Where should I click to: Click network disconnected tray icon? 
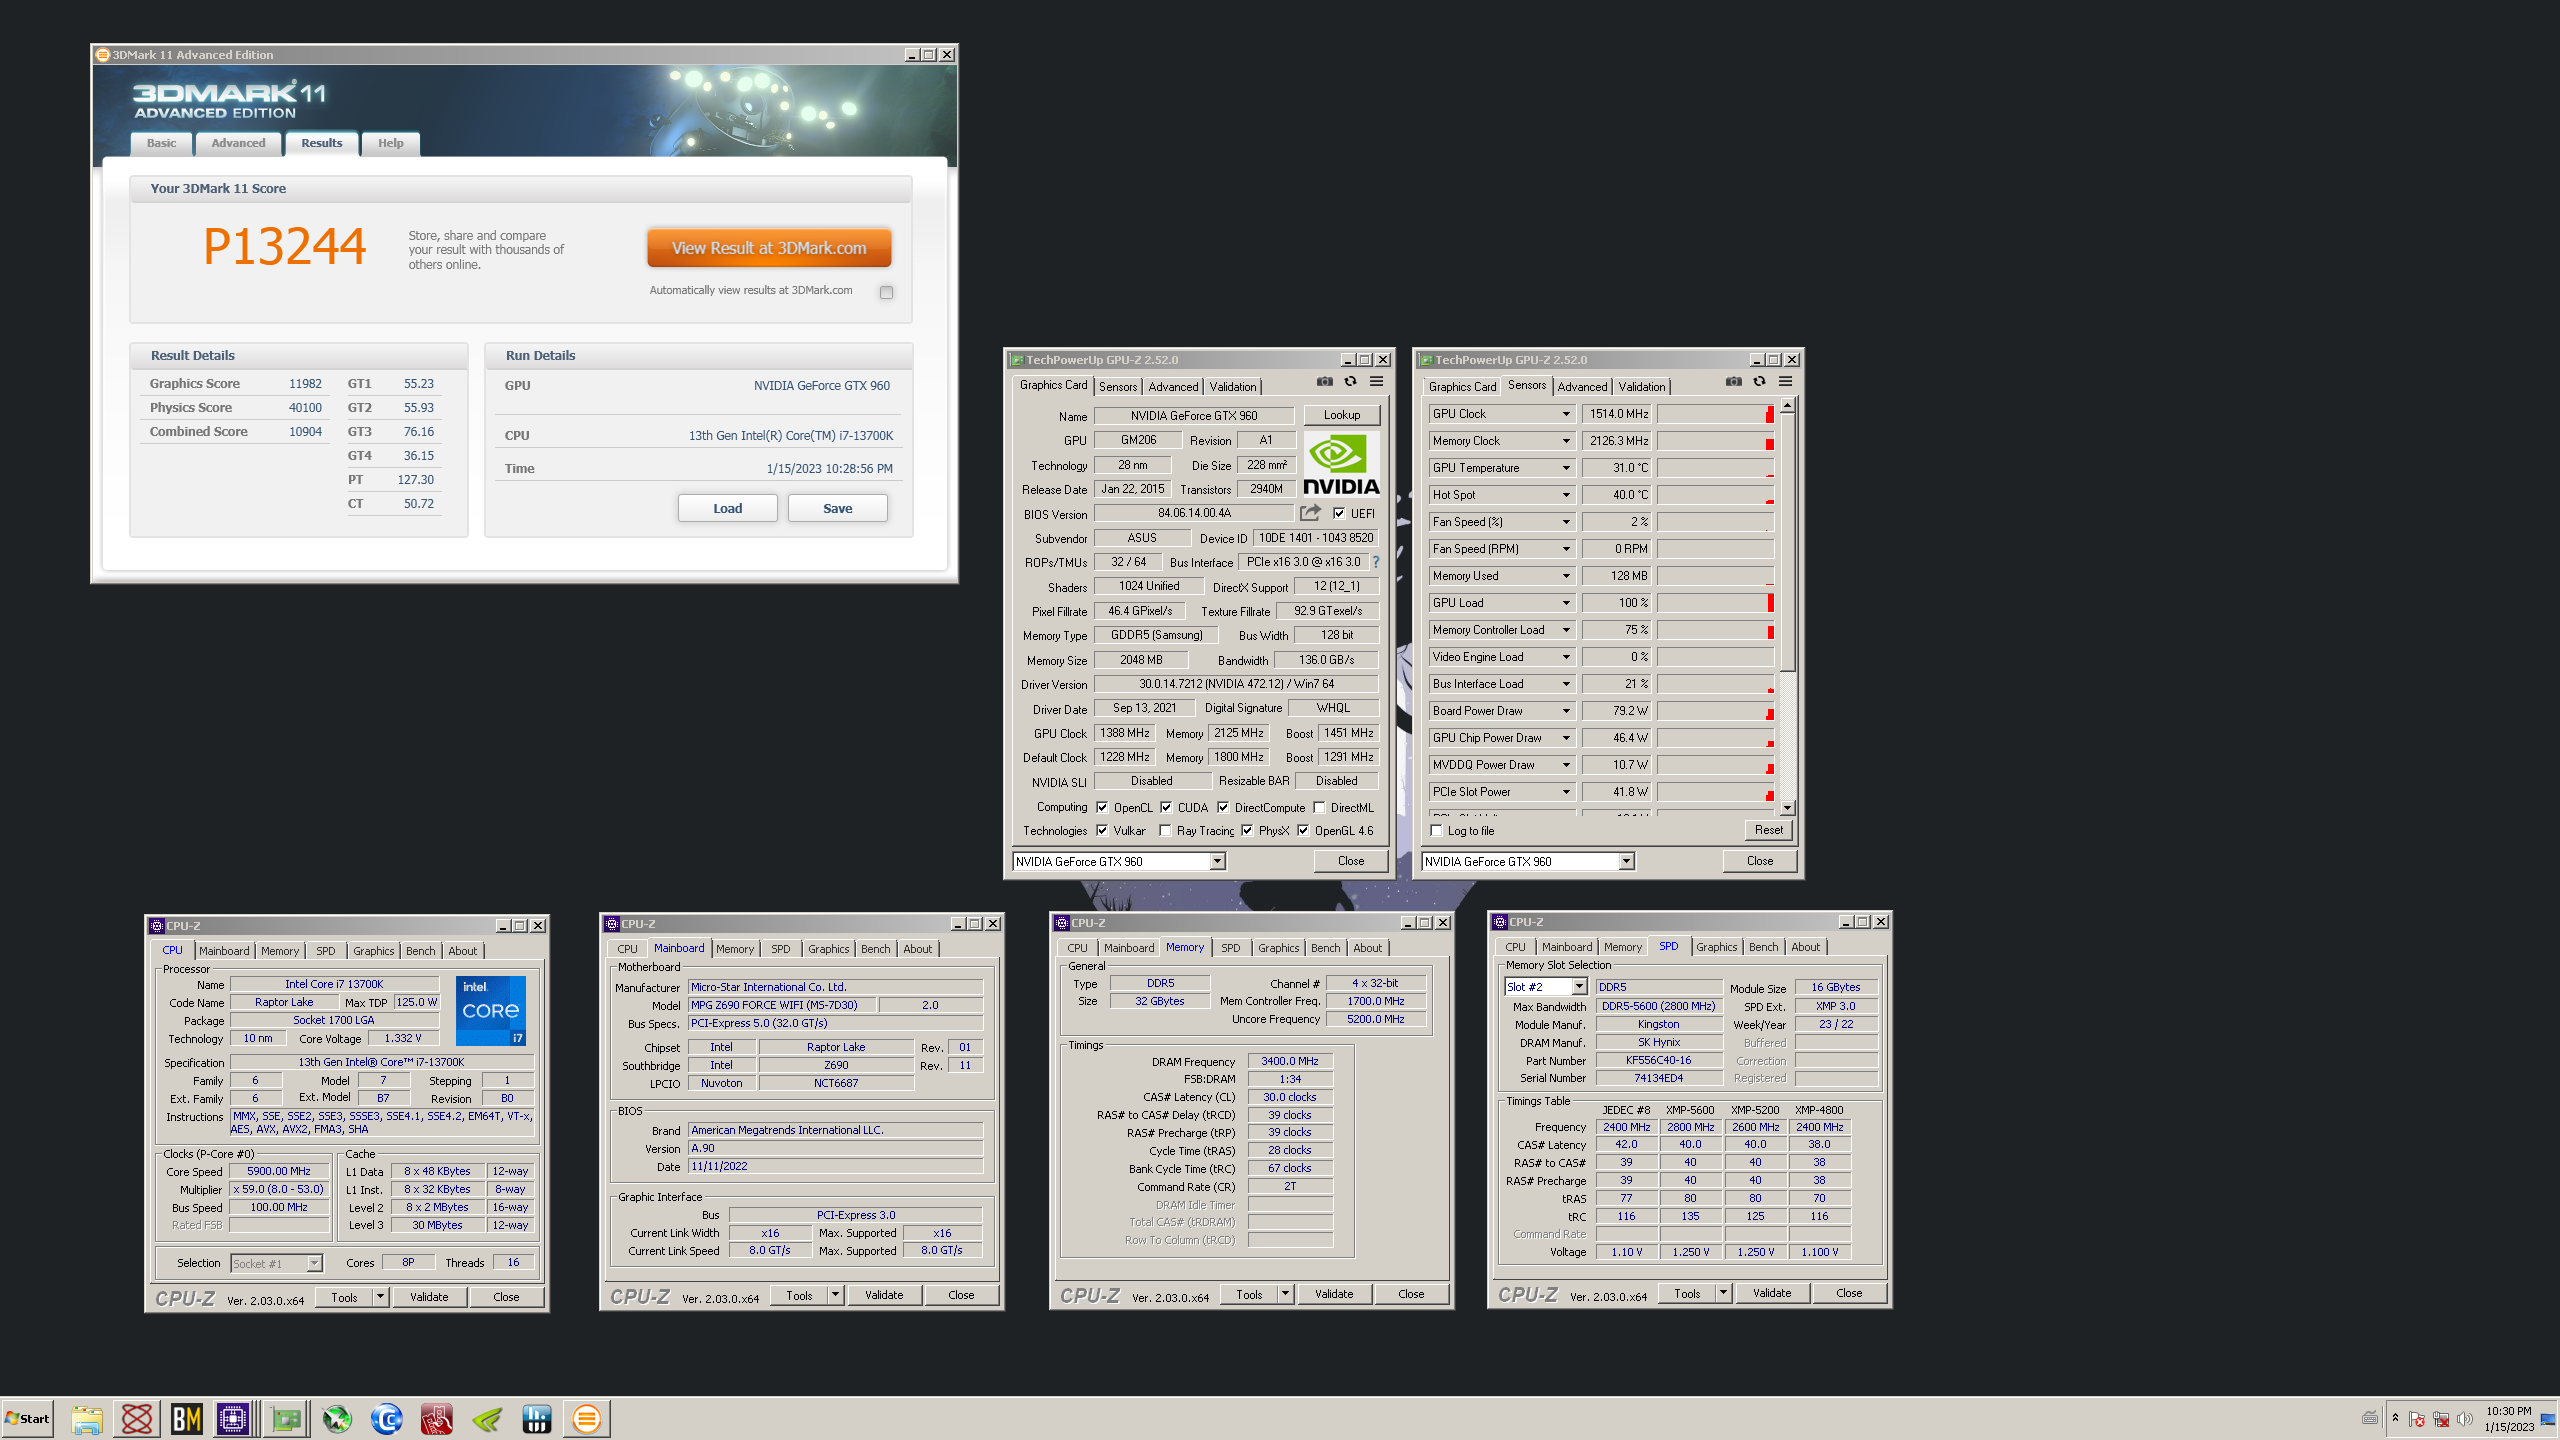[2441, 1419]
